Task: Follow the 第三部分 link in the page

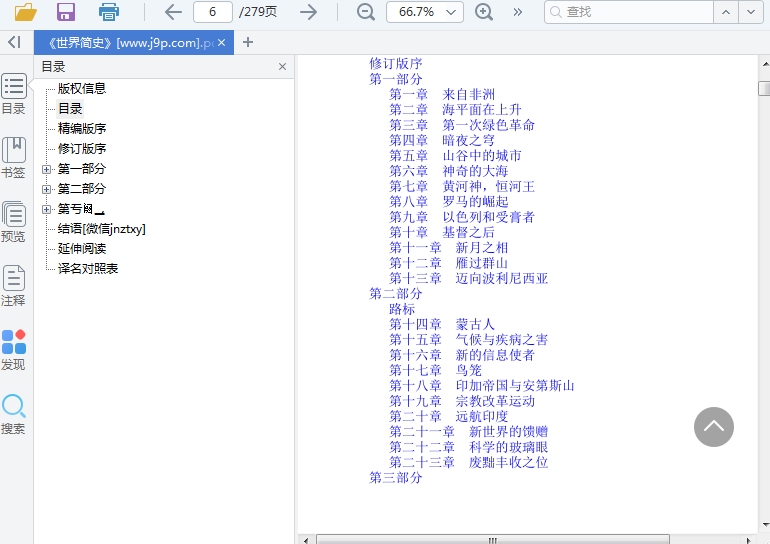Action: tap(396, 478)
